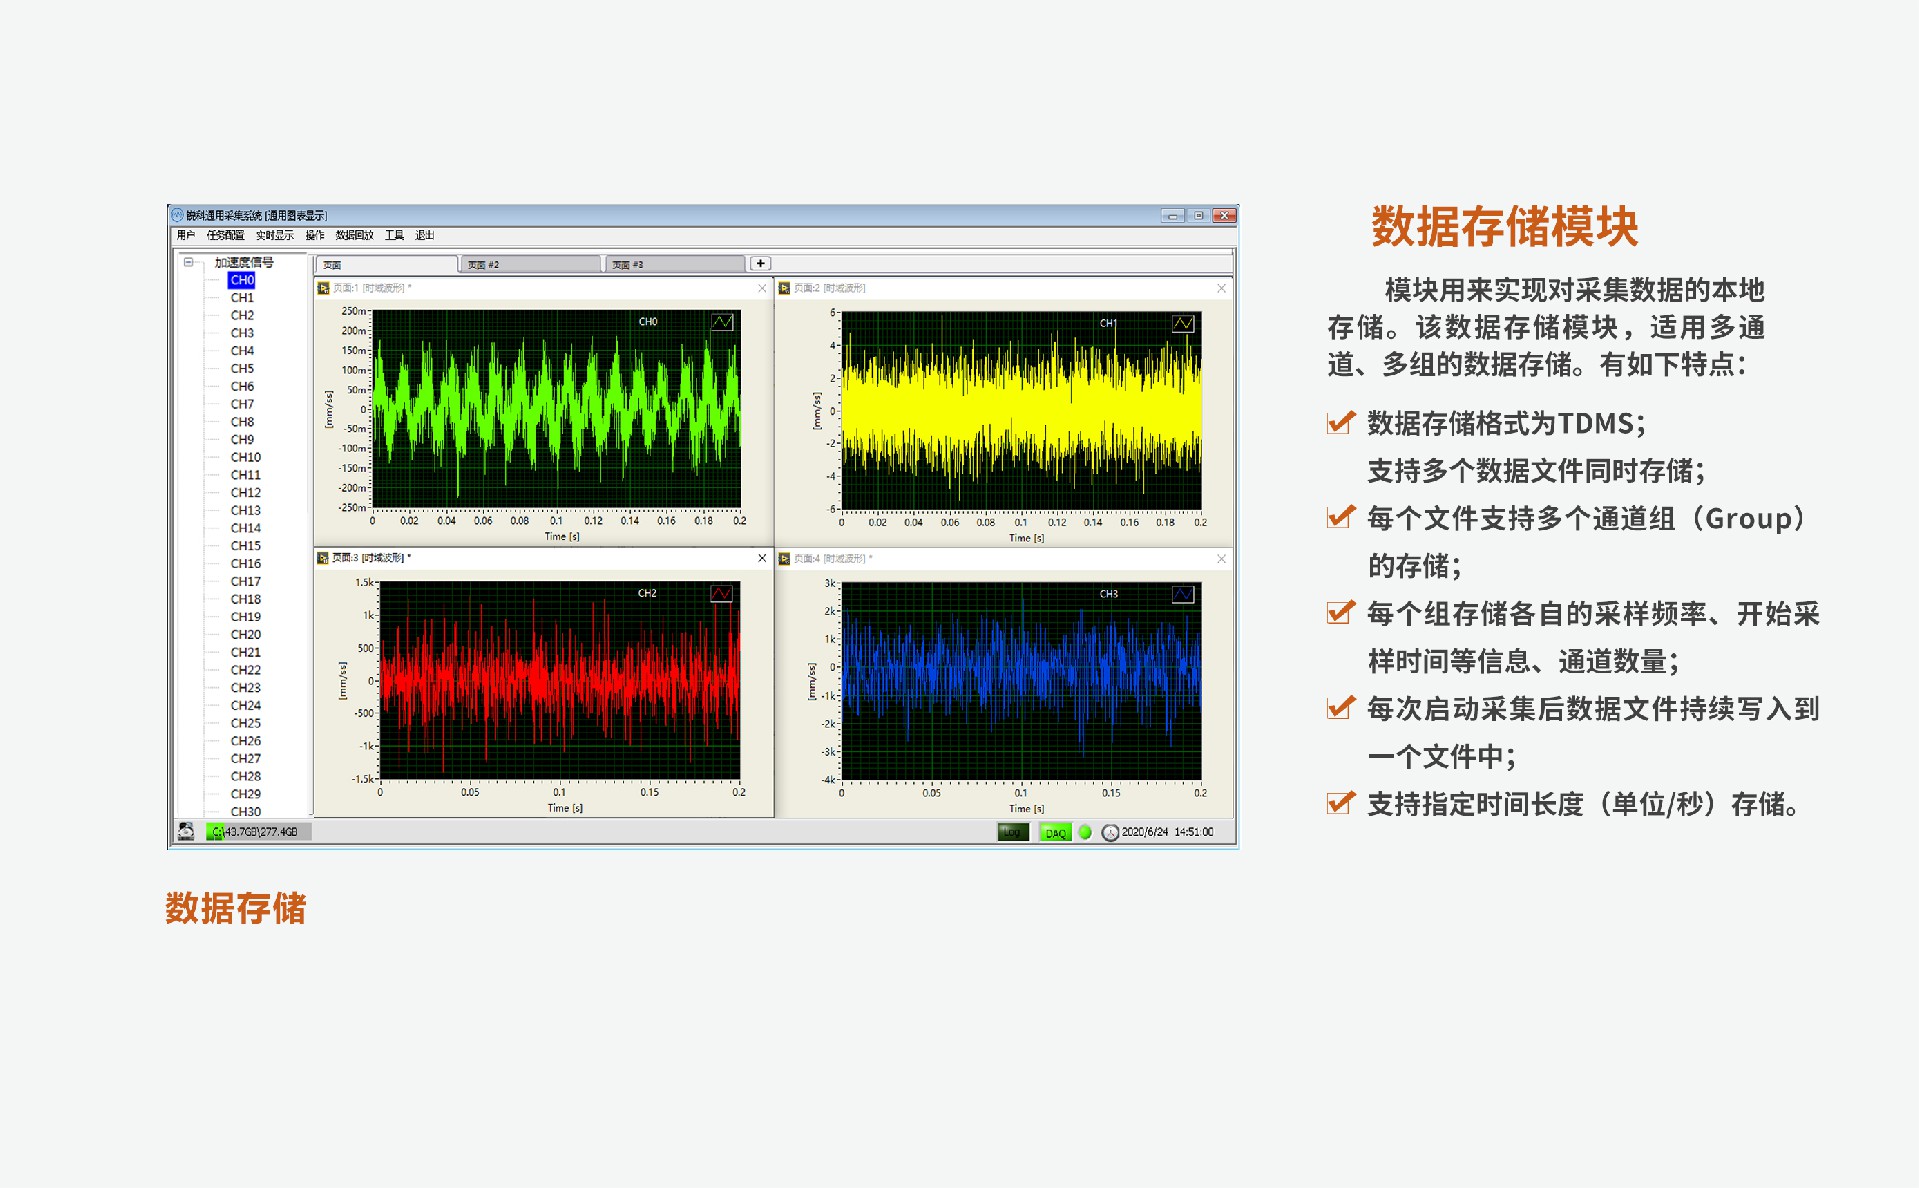Open the 任务配置 menu
The height and width of the screenshot is (1188, 1919).
tap(225, 235)
